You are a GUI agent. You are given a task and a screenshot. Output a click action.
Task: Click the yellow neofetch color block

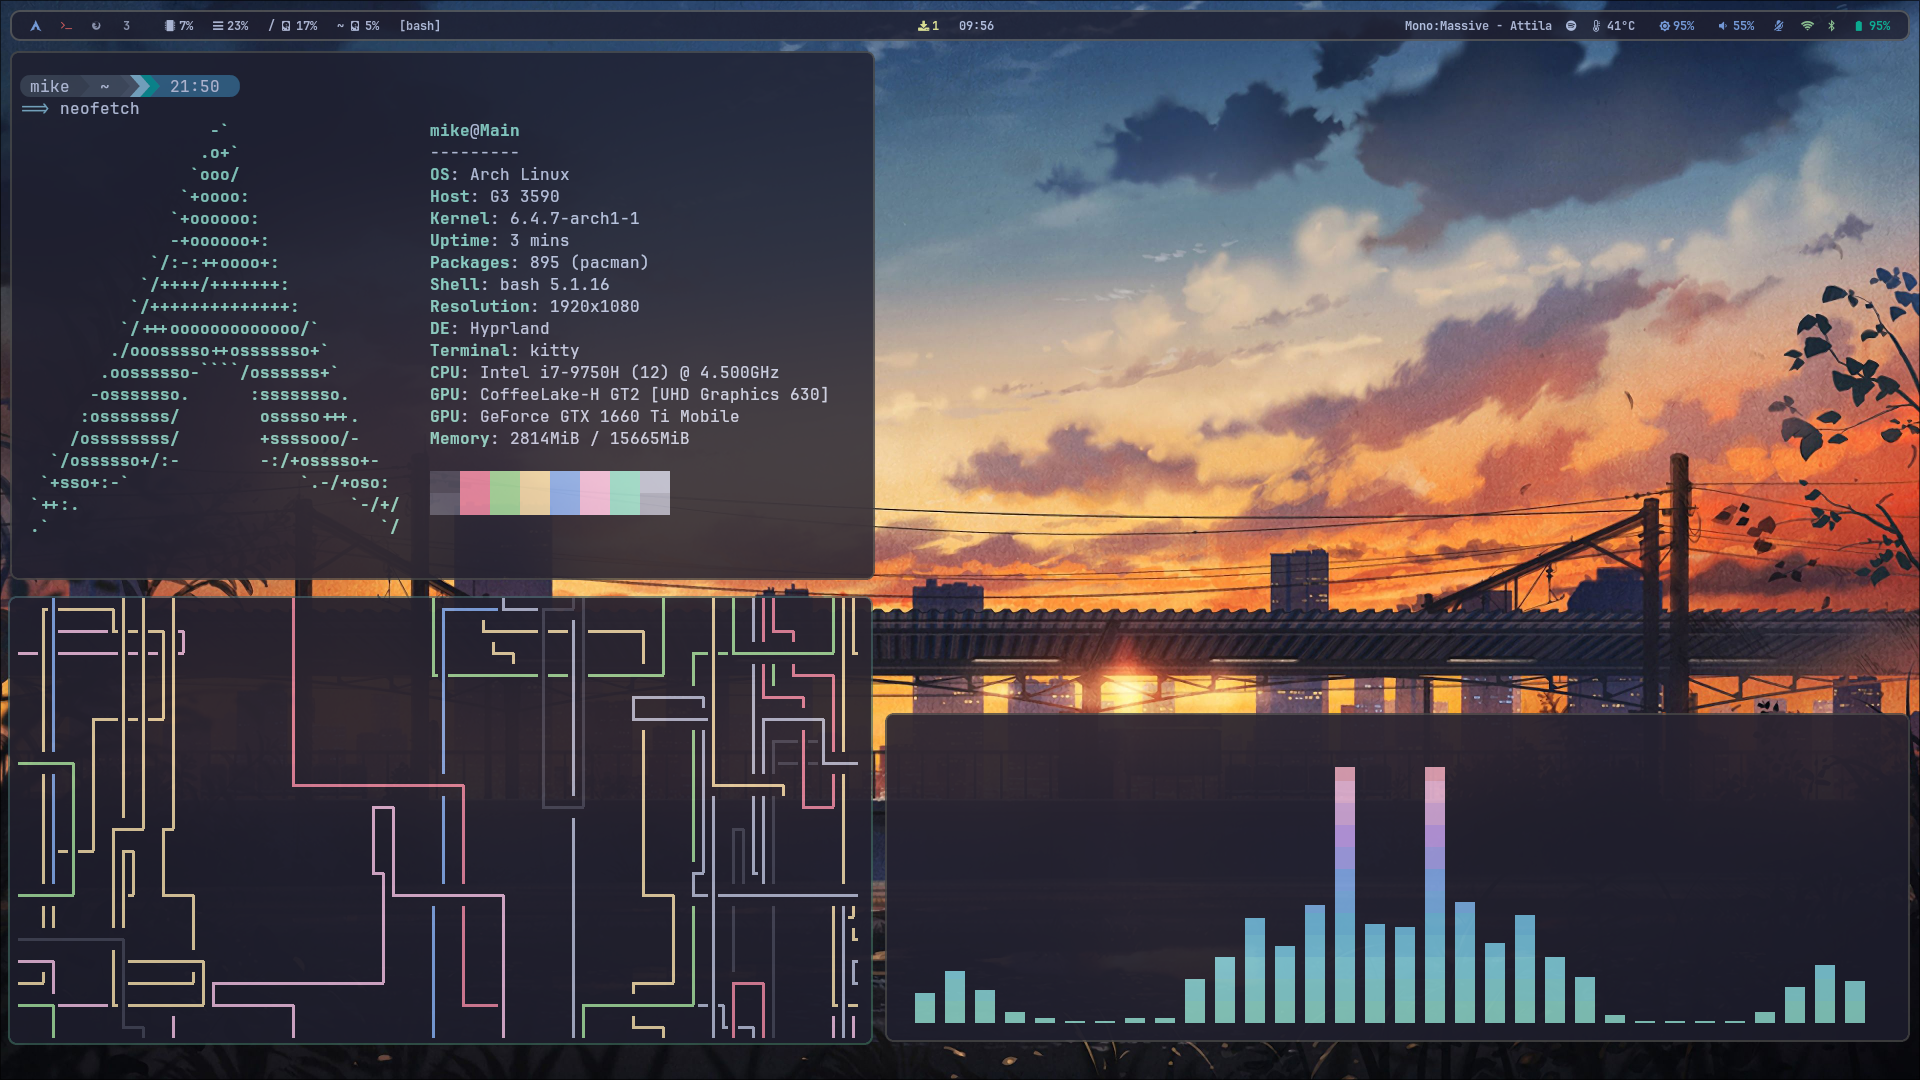tap(535, 493)
